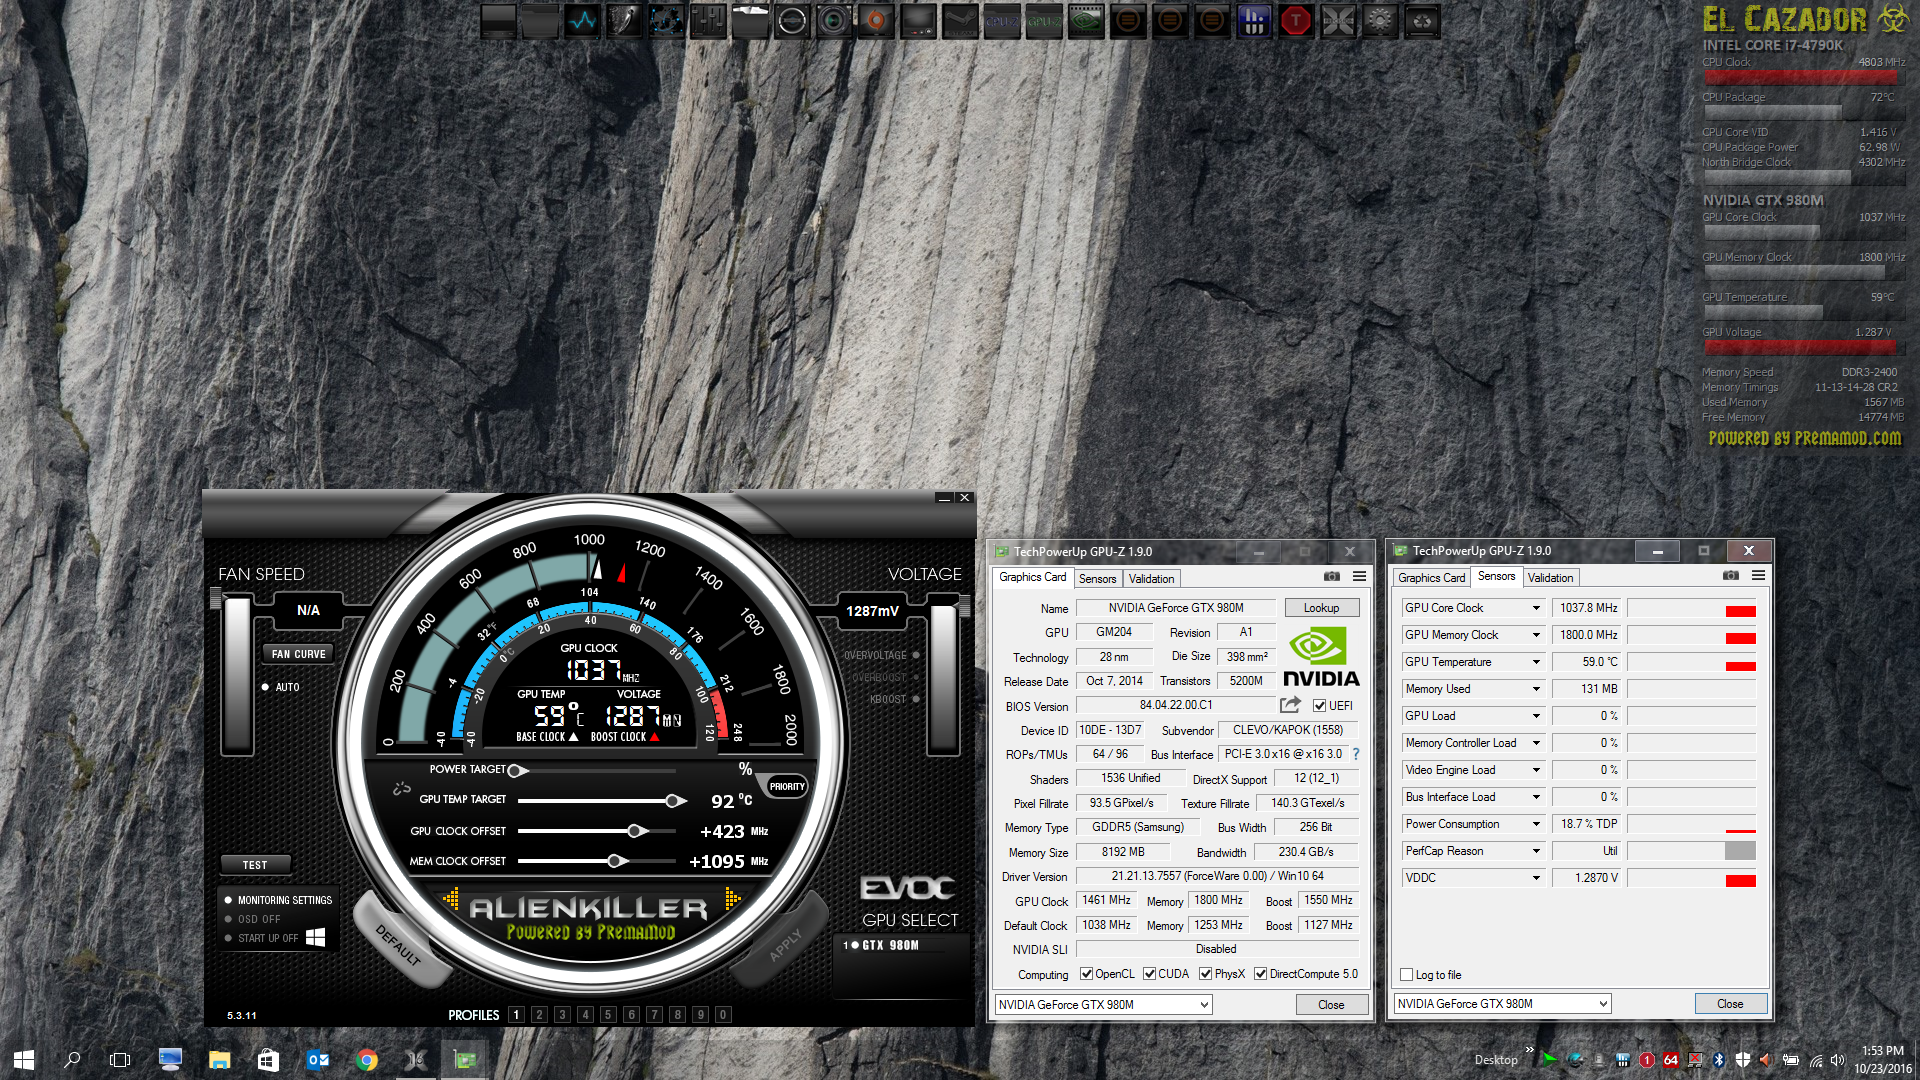1920x1080 pixels.
Task: Expand Power Consumption sensor dropdown
Action: click(x=1536, y=824)
